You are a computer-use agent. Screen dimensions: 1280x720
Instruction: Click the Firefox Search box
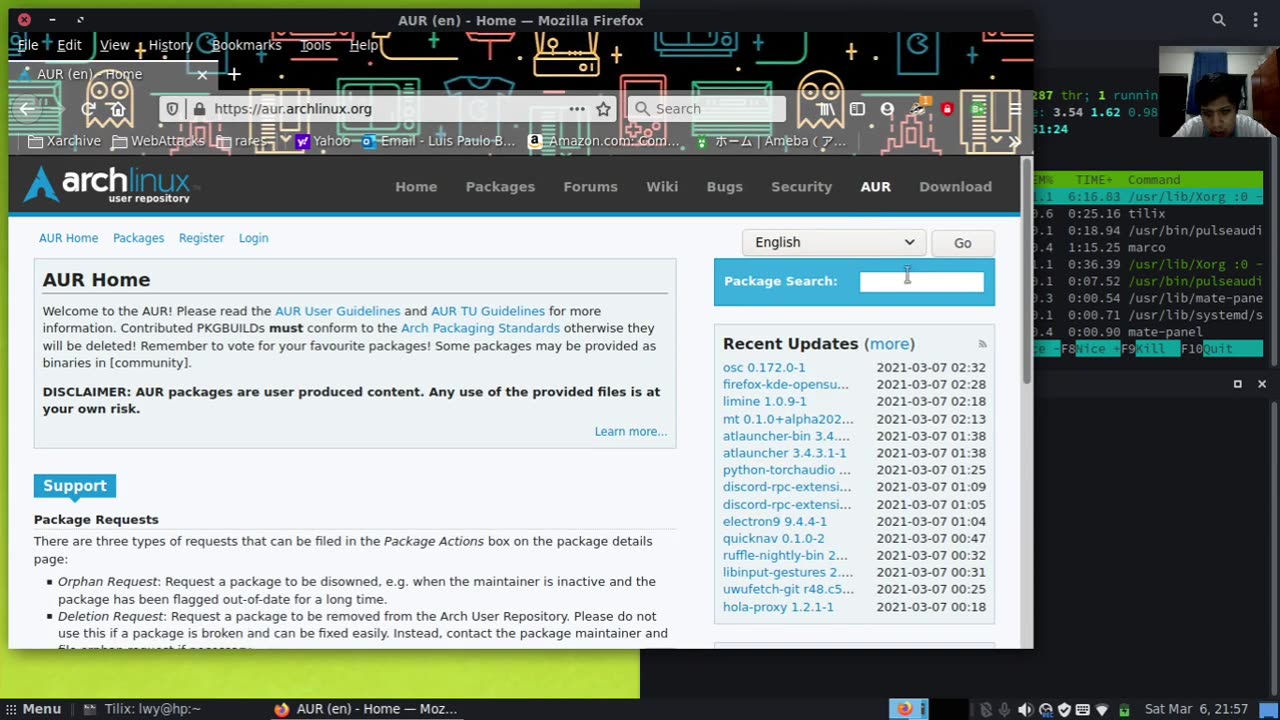[x=706, y=109]
